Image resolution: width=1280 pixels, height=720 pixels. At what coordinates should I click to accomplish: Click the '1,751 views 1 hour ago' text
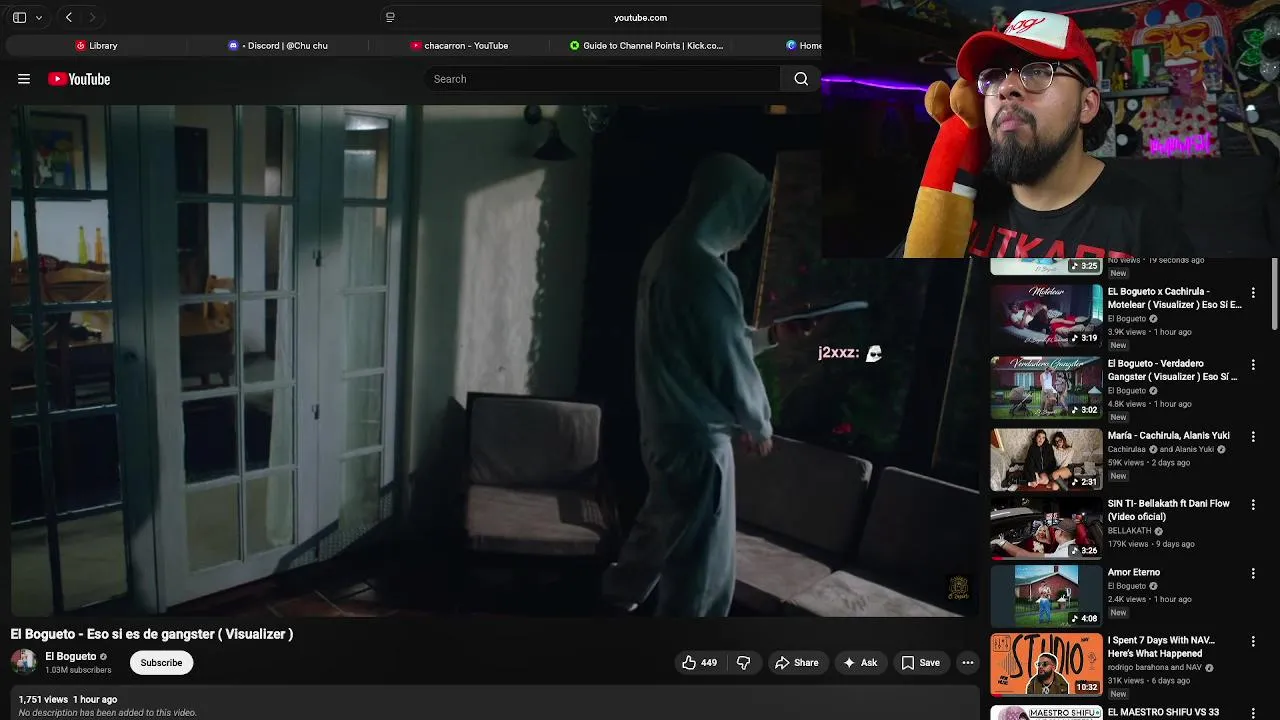point(67,699)
